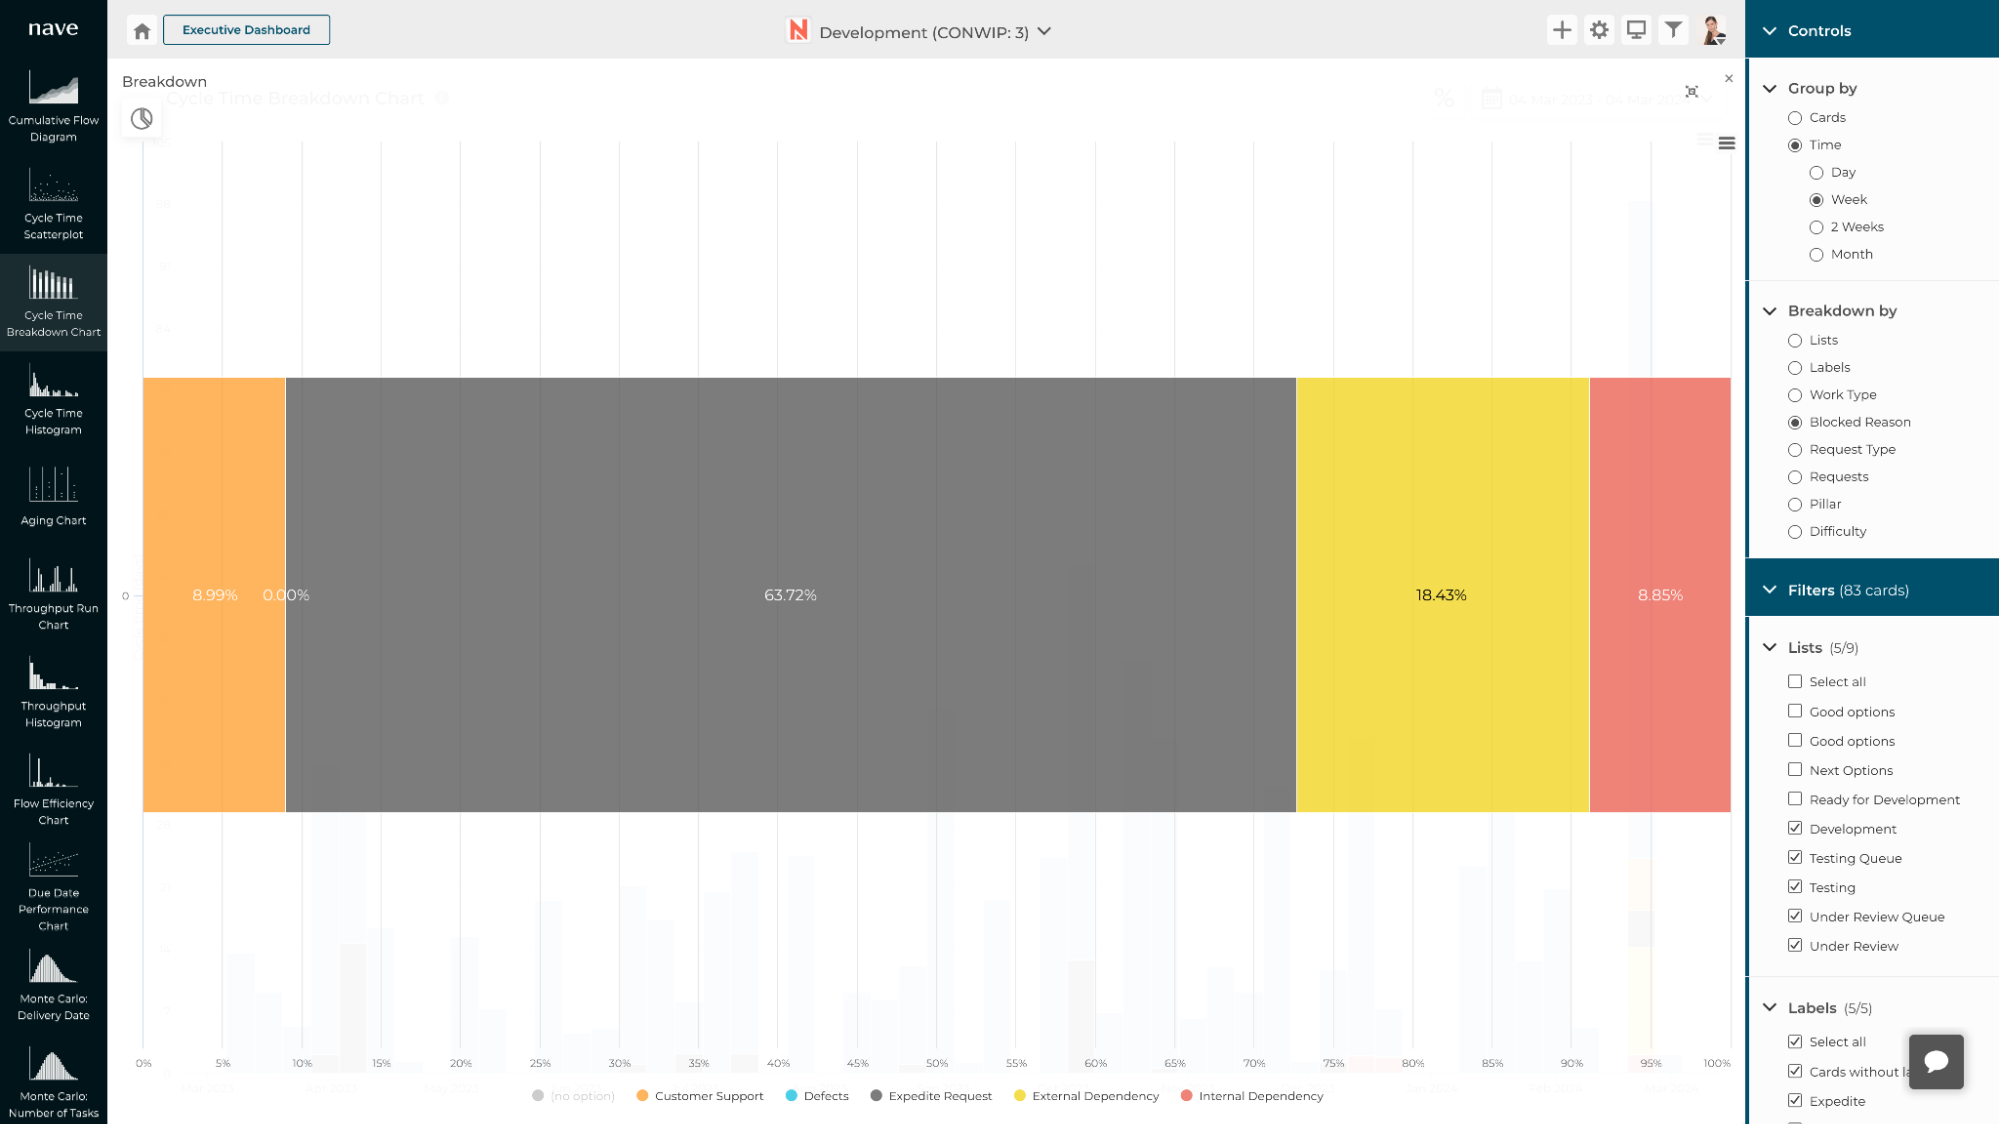1999x1125 pixels.
Task: Open Cycle Time Scatterplot chart
Action: click(53, 205)
